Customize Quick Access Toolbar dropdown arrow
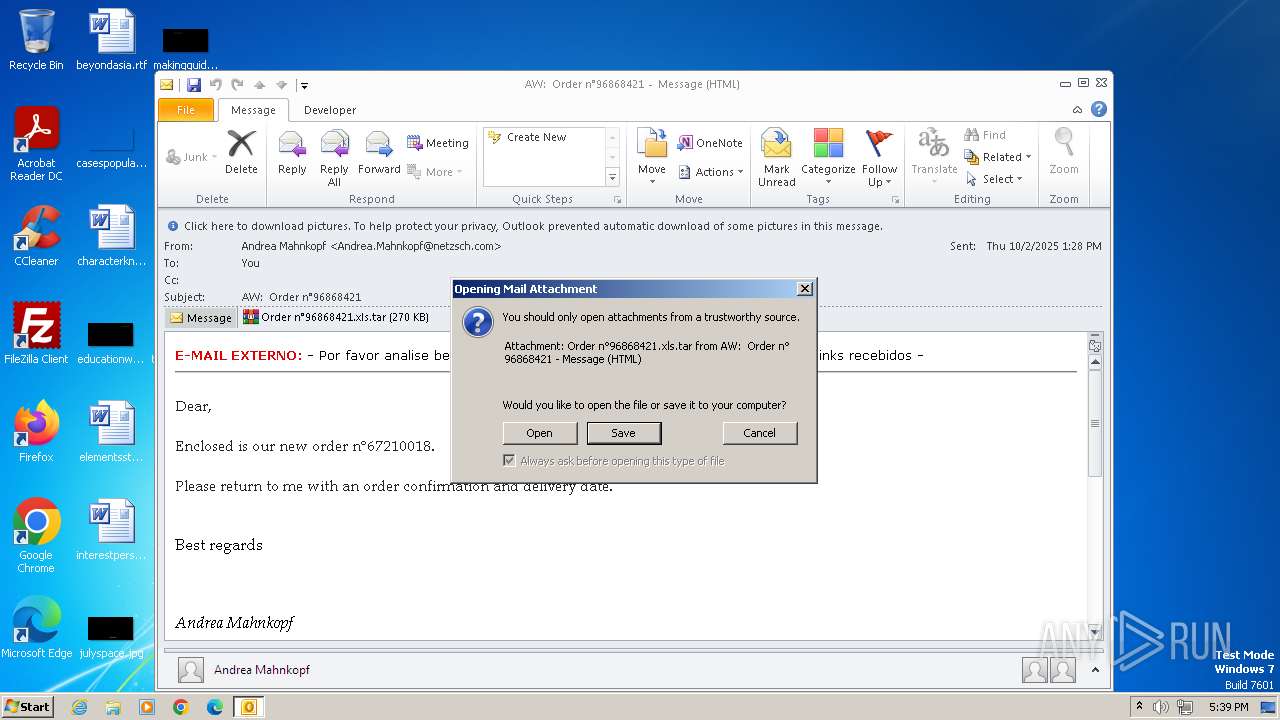 304,85
